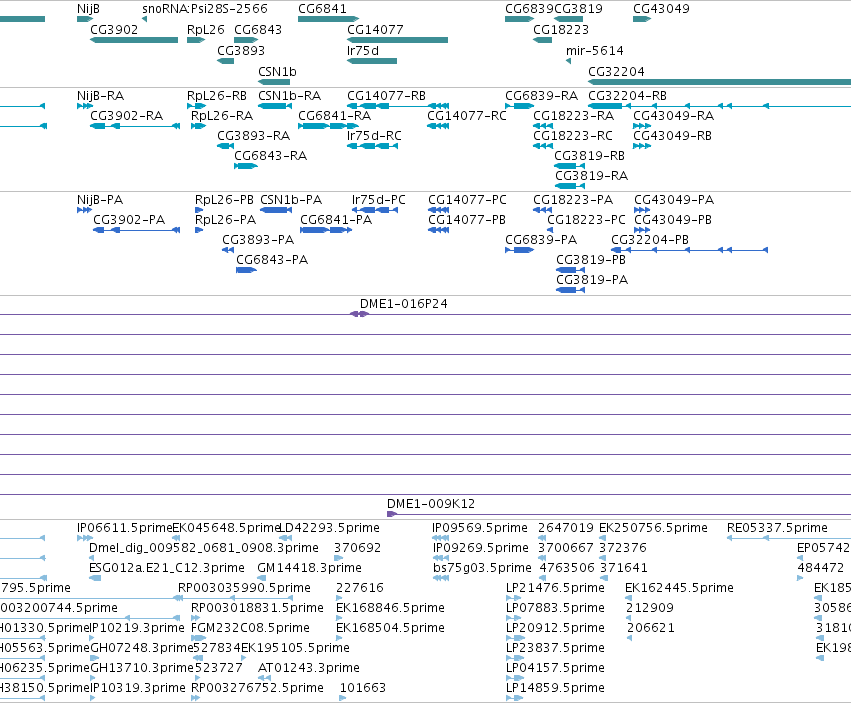This screenshot has width=851, height=703.
Task: Select the IP09569.5prime EST entry
Action: [x=440, y=538]
